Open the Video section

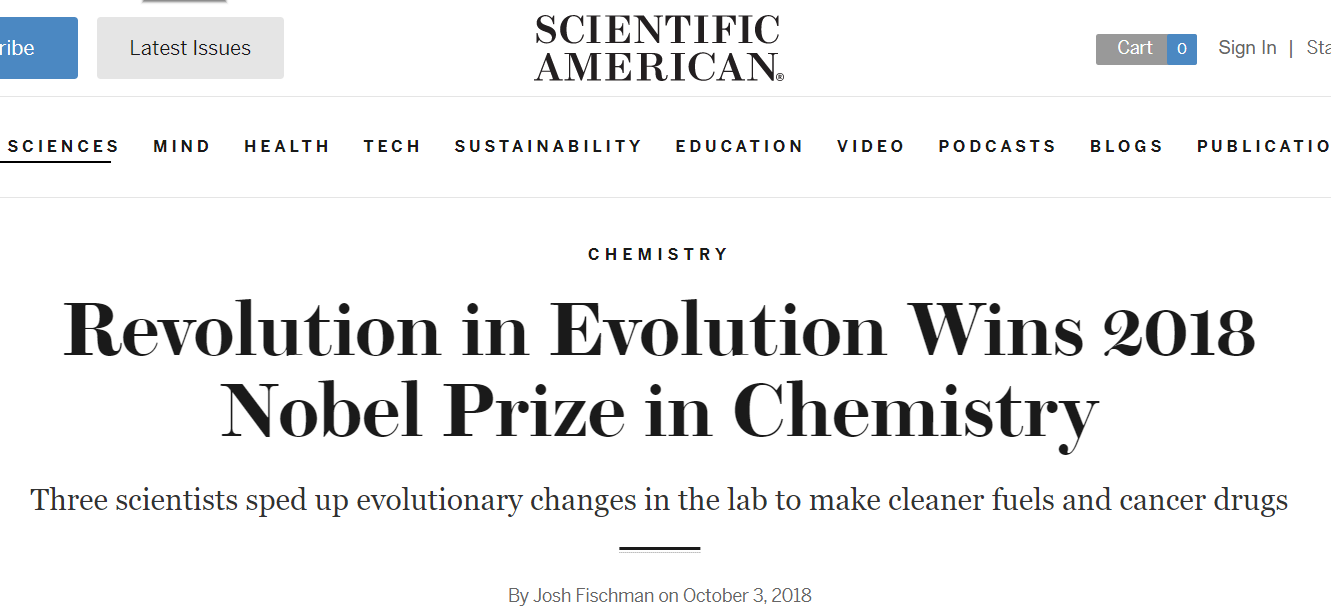[x=871, y=146]
